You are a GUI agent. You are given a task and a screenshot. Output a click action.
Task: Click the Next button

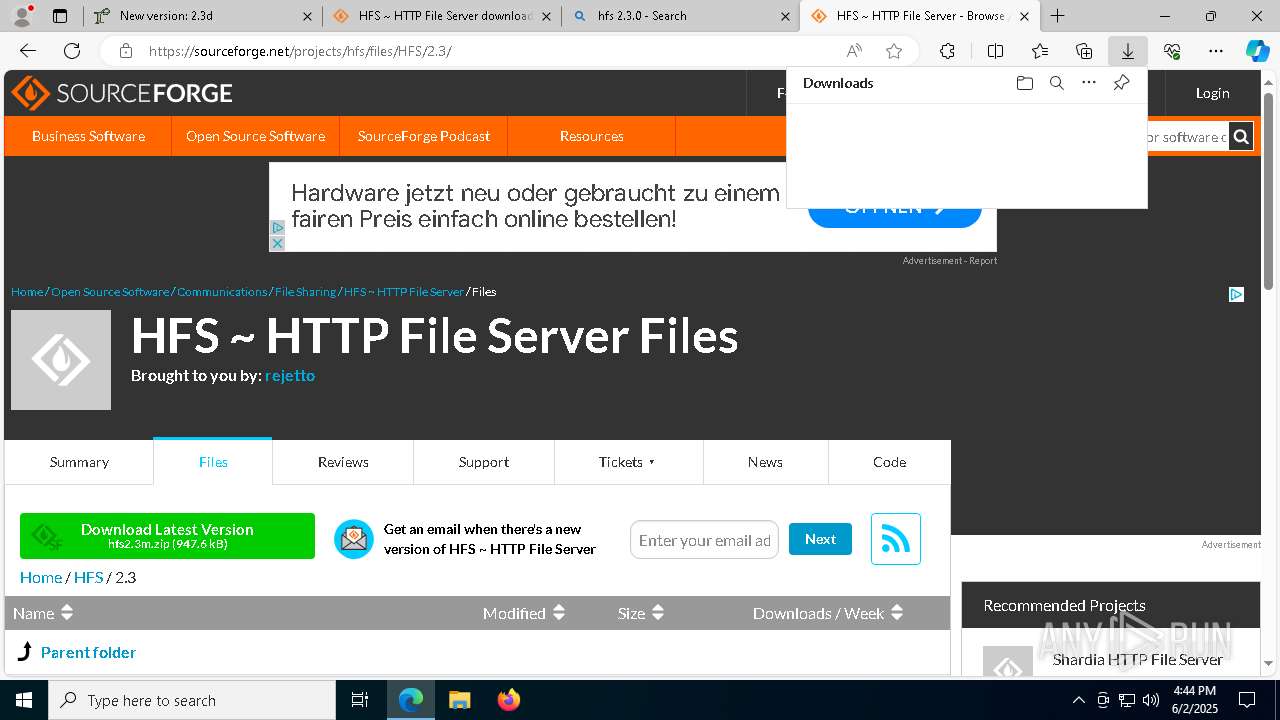820,539
